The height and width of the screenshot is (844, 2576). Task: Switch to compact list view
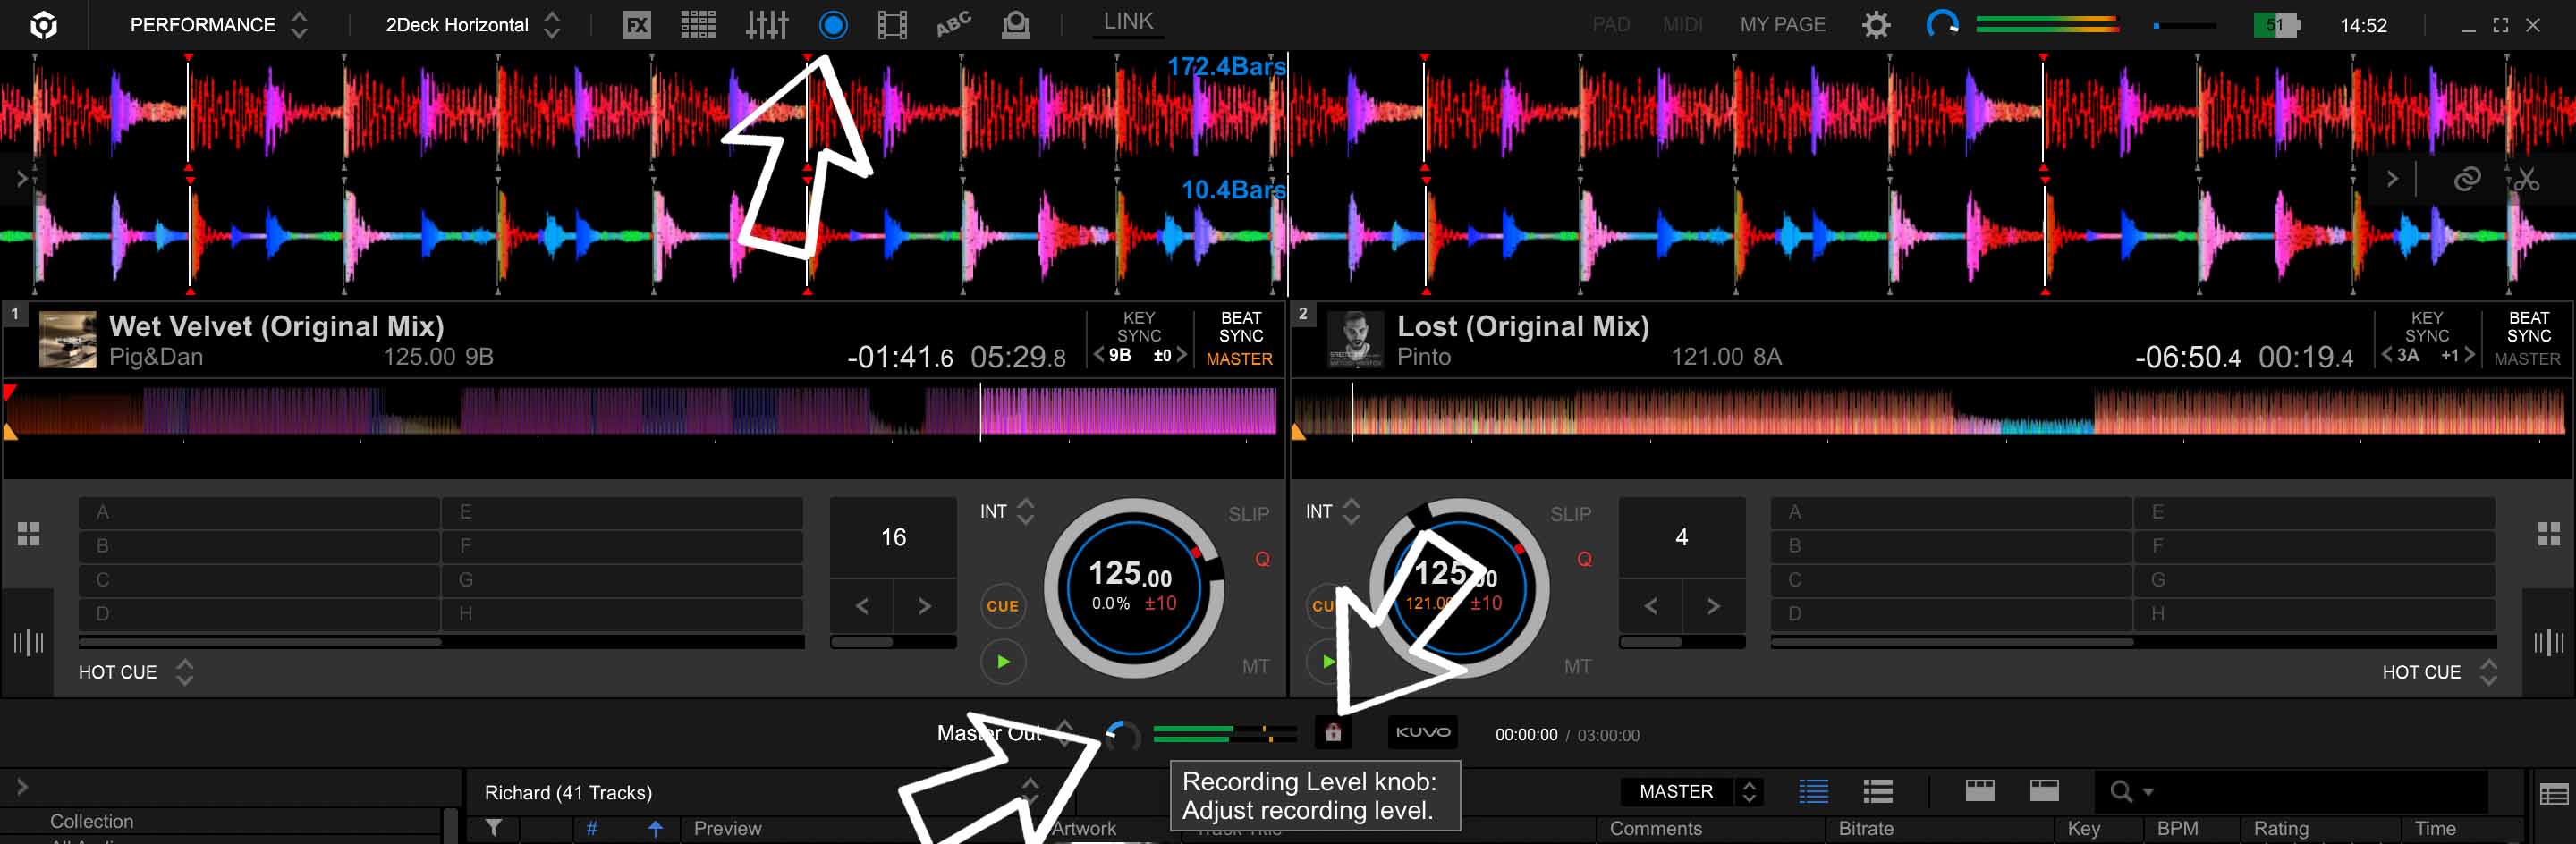(x=1878, y=792)
